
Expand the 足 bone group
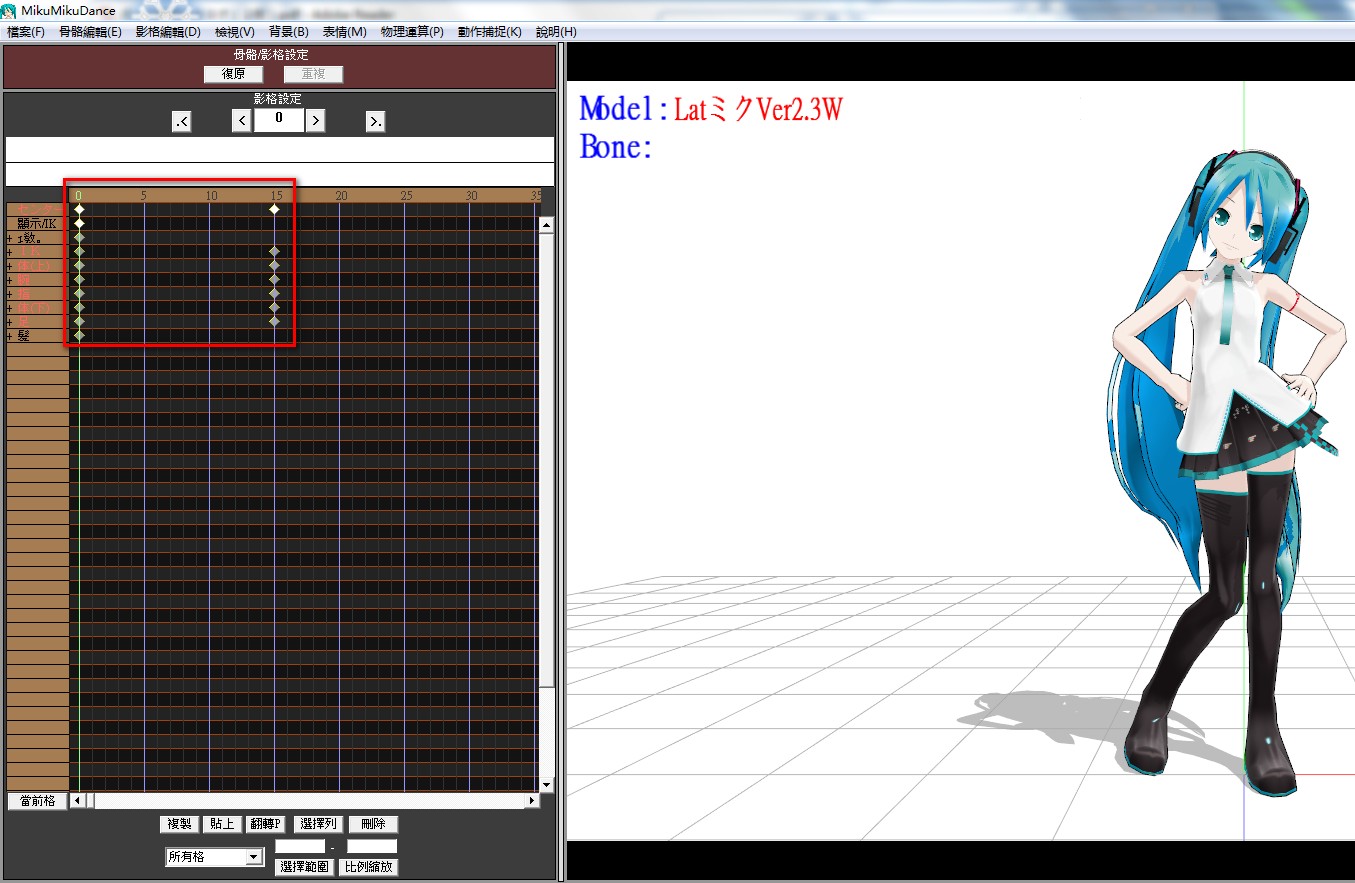[10, 322]
